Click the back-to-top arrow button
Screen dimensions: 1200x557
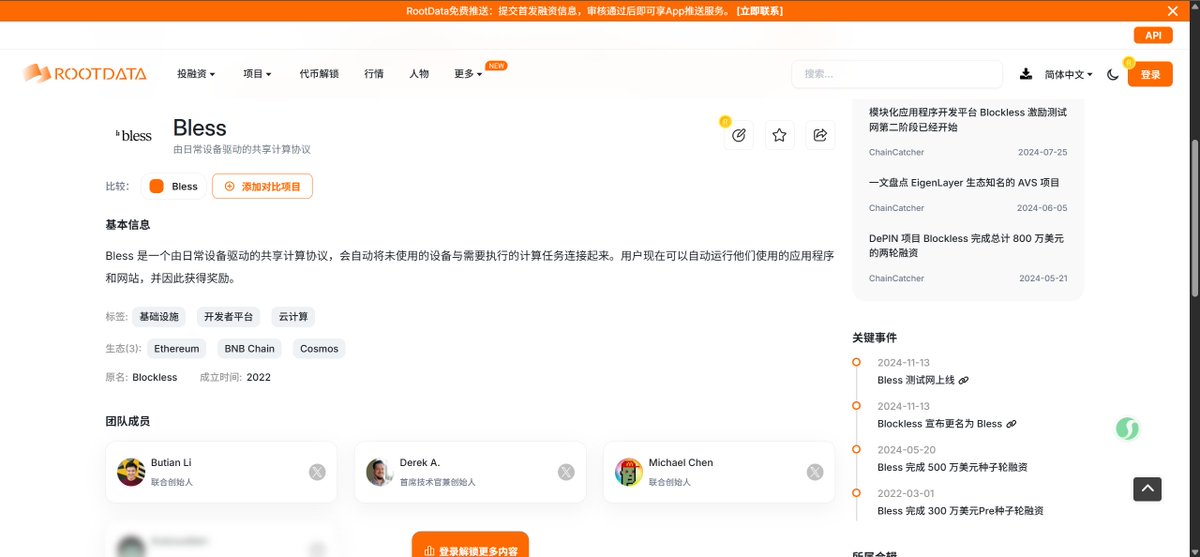click(1147, 489)
